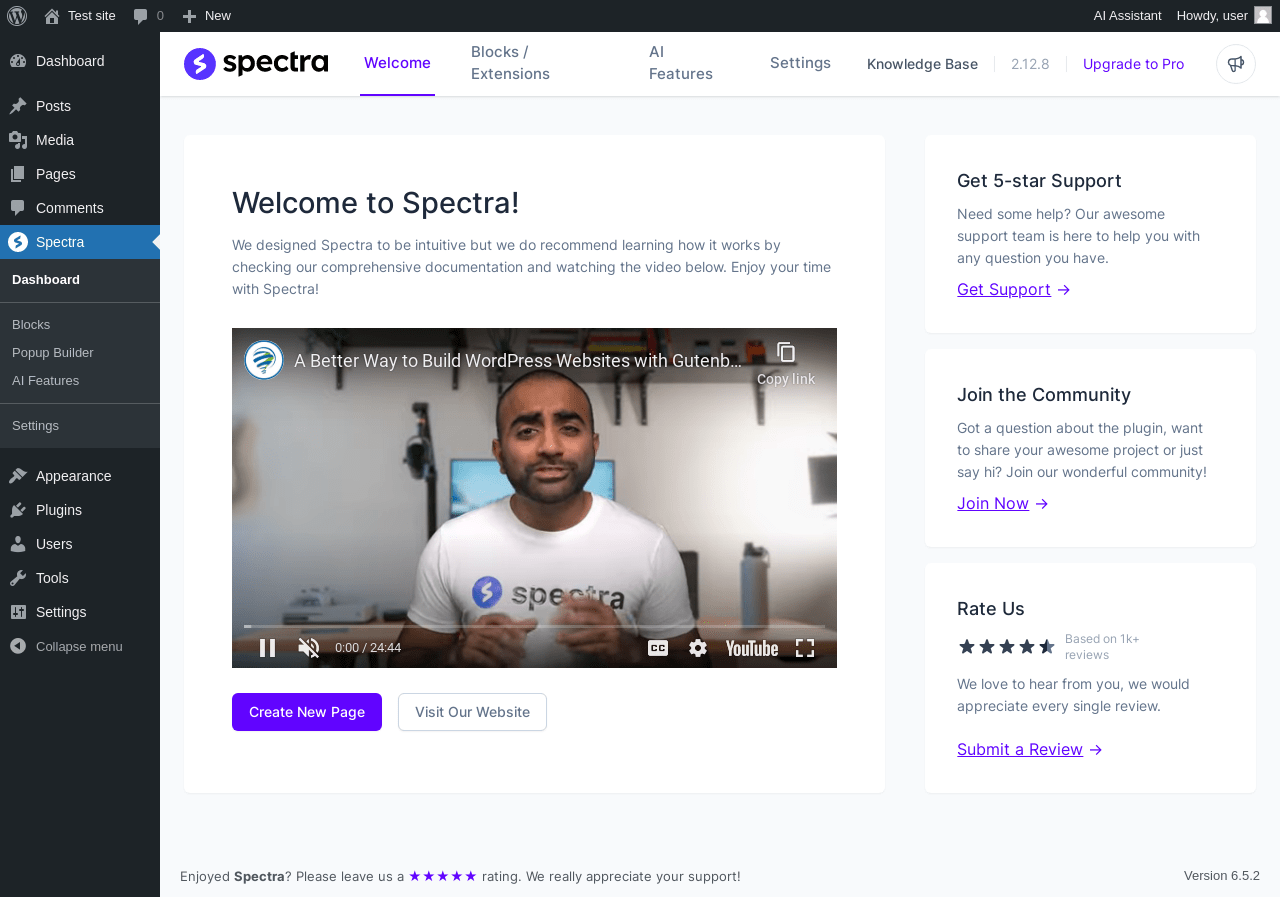Screen dimensions: 1280x897
Task: Open the YouTube logo on player
Action: 752,648
